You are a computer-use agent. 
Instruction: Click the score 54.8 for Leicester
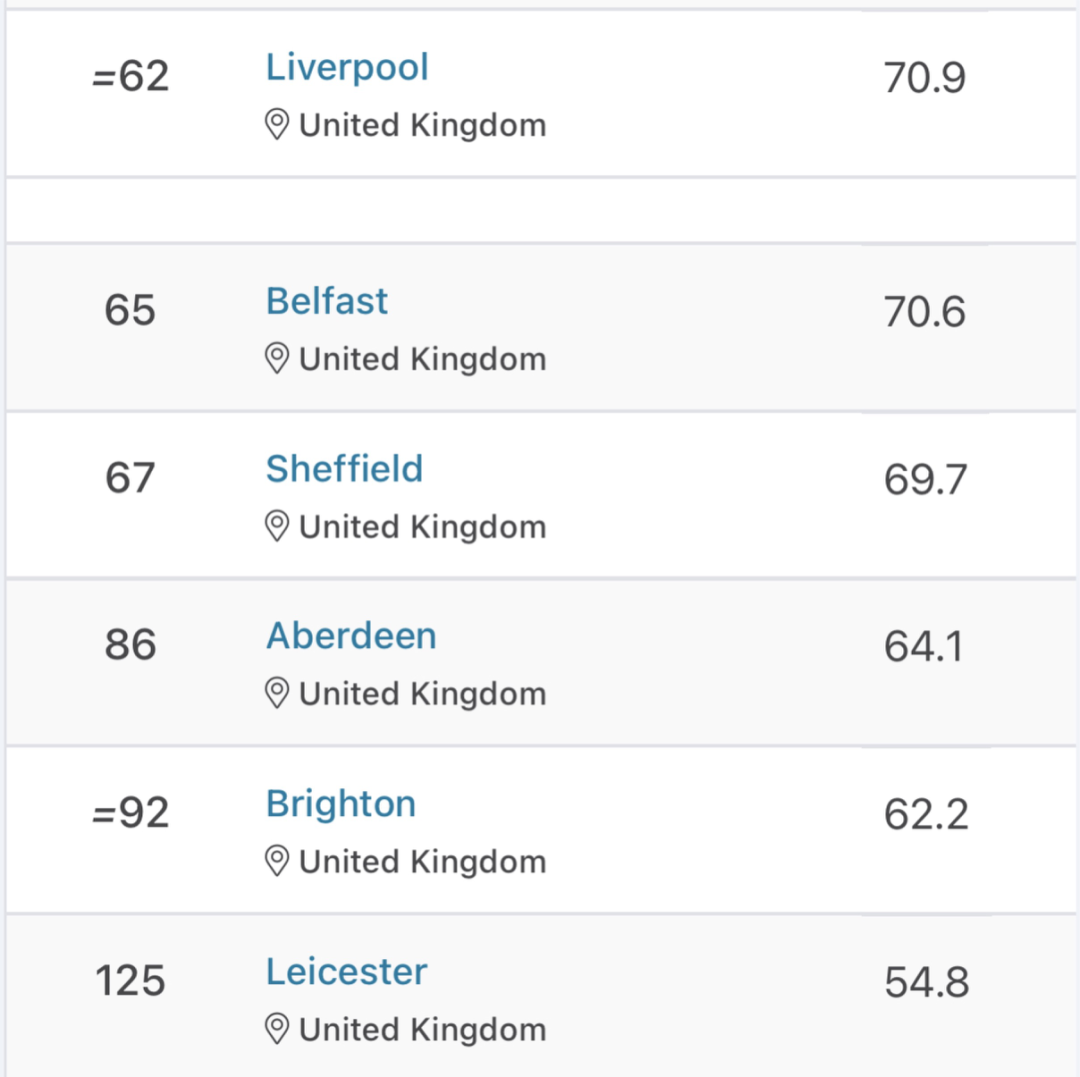[x=926, y=984]
